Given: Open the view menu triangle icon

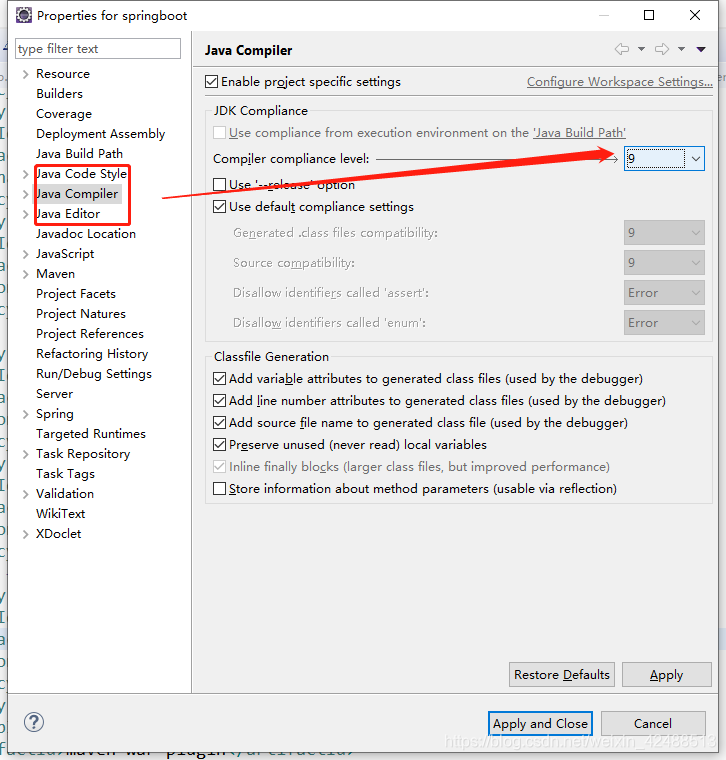Looking at the screenshot, I should pos(701,49).
